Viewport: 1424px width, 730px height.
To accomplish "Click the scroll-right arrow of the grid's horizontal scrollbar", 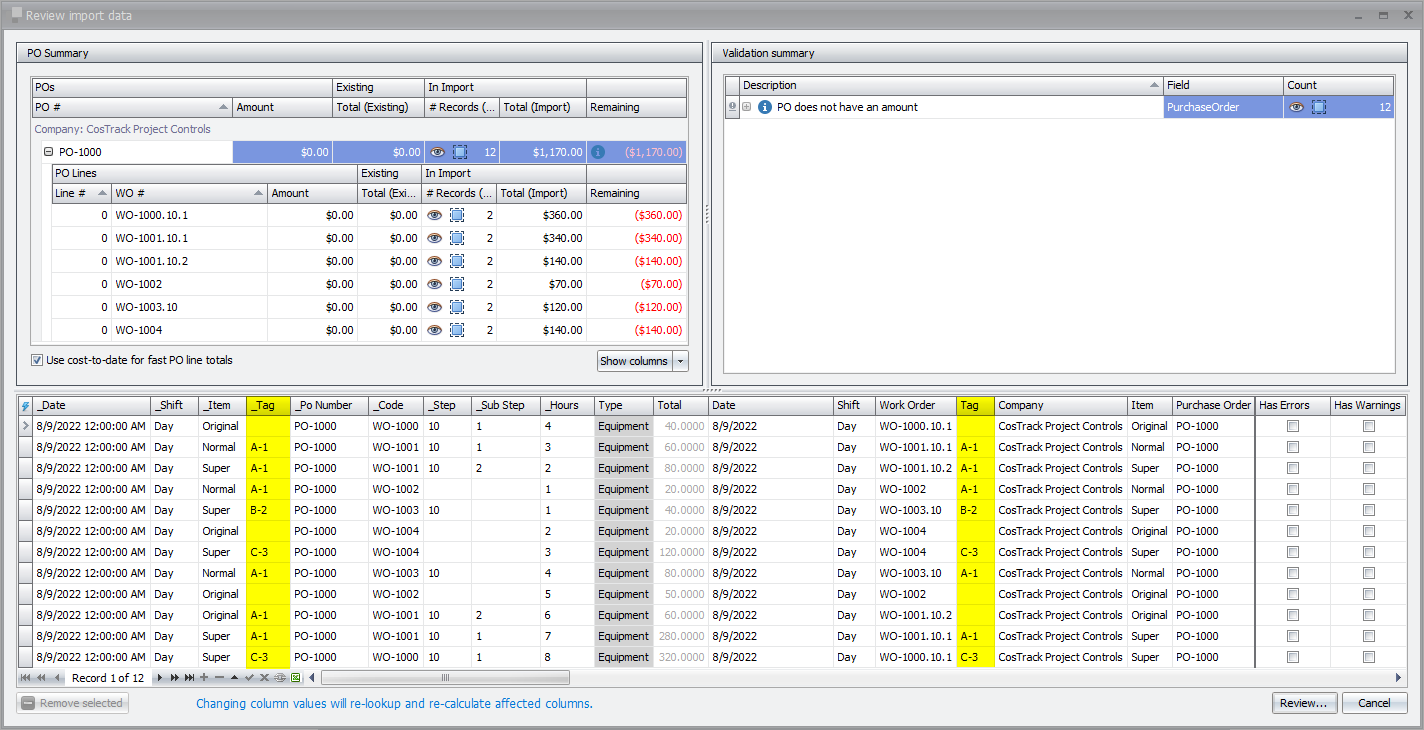I will (1399, 678).
